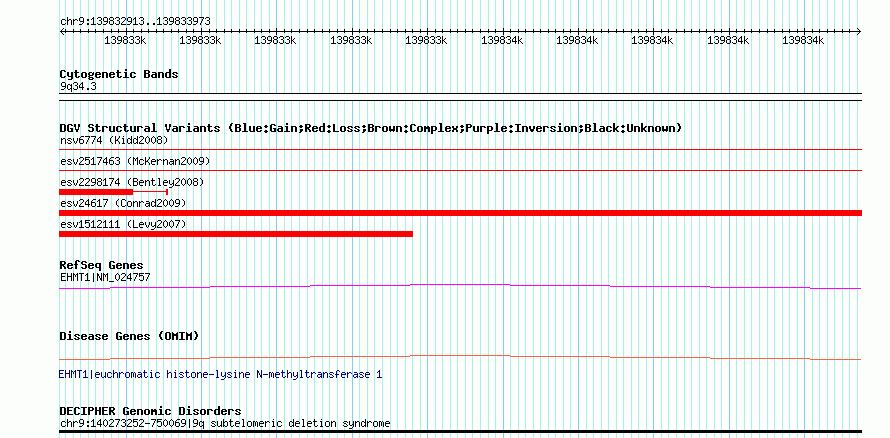
Task: Click the chr9:139832913..139833973 coordinate label
Action: click(135, 22)
